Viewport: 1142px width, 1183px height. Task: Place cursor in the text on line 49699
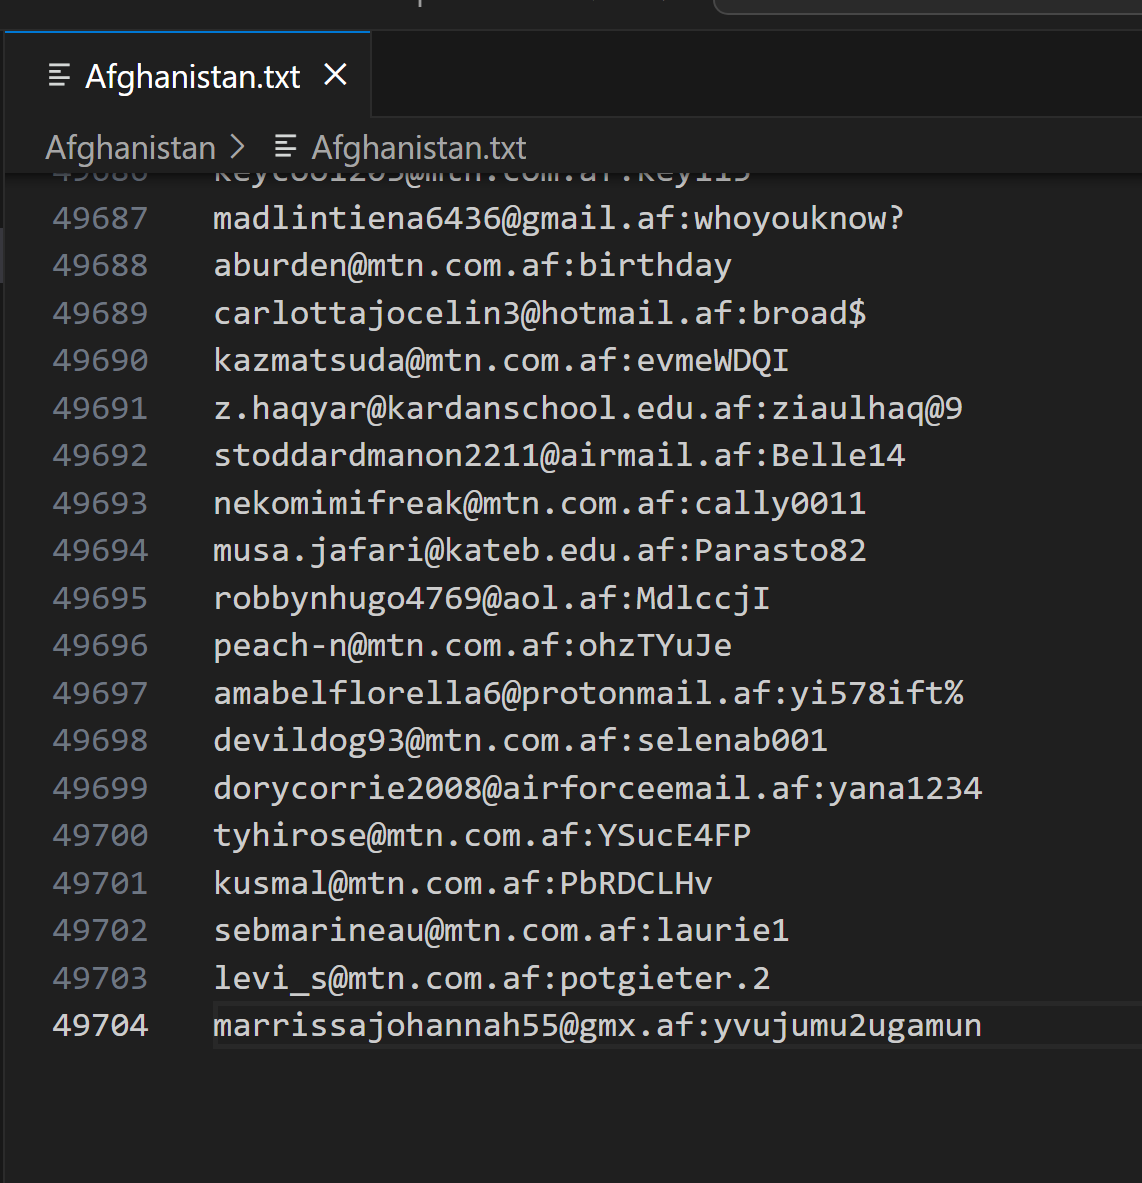597,788
